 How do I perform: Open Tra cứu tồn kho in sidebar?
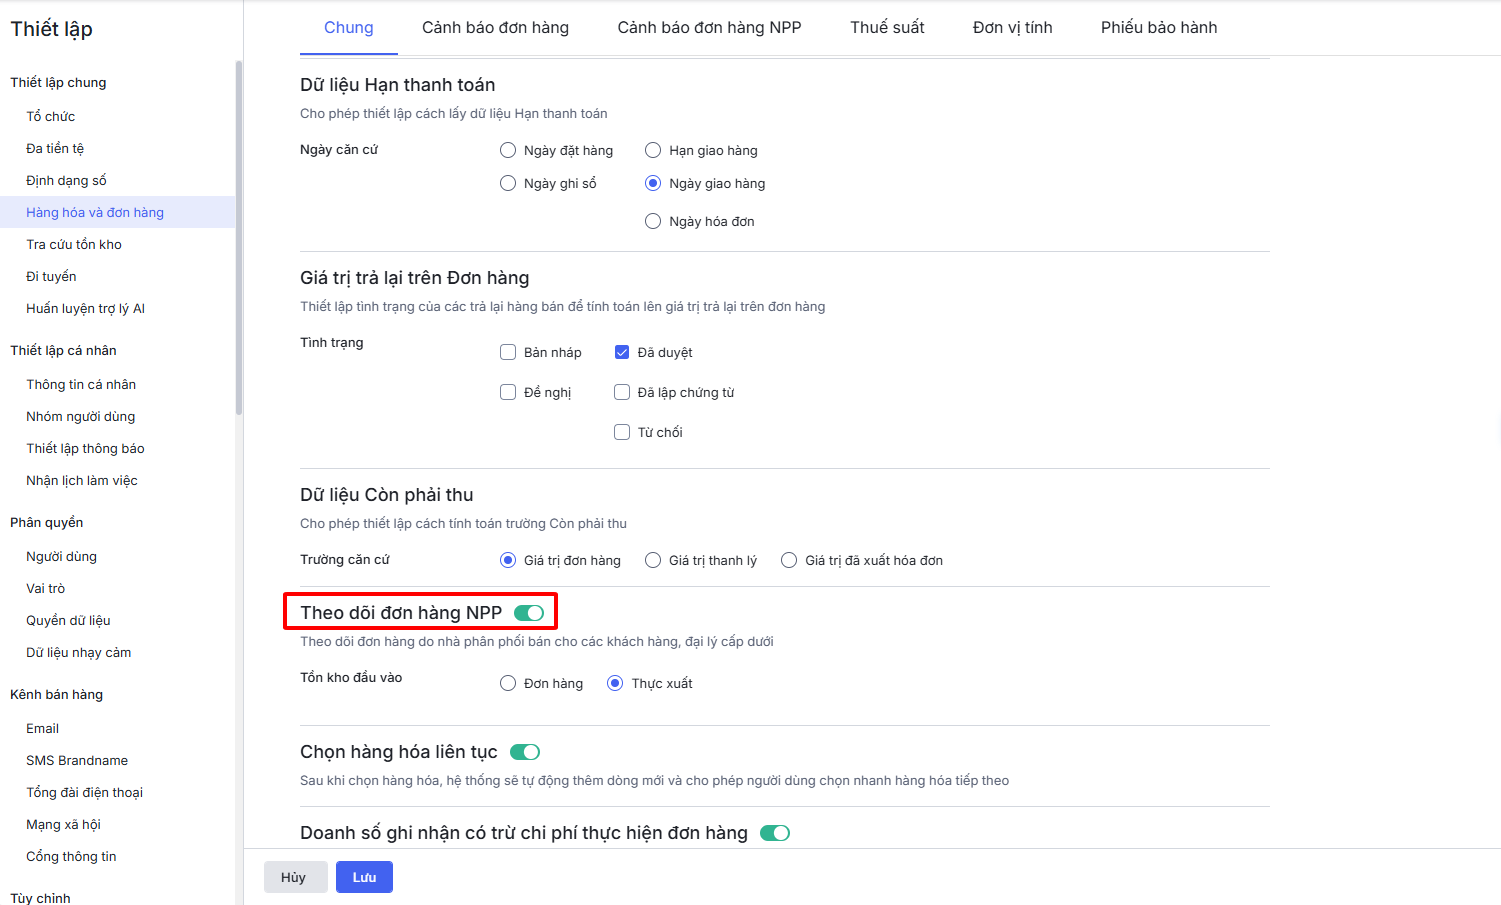point(74,244)
